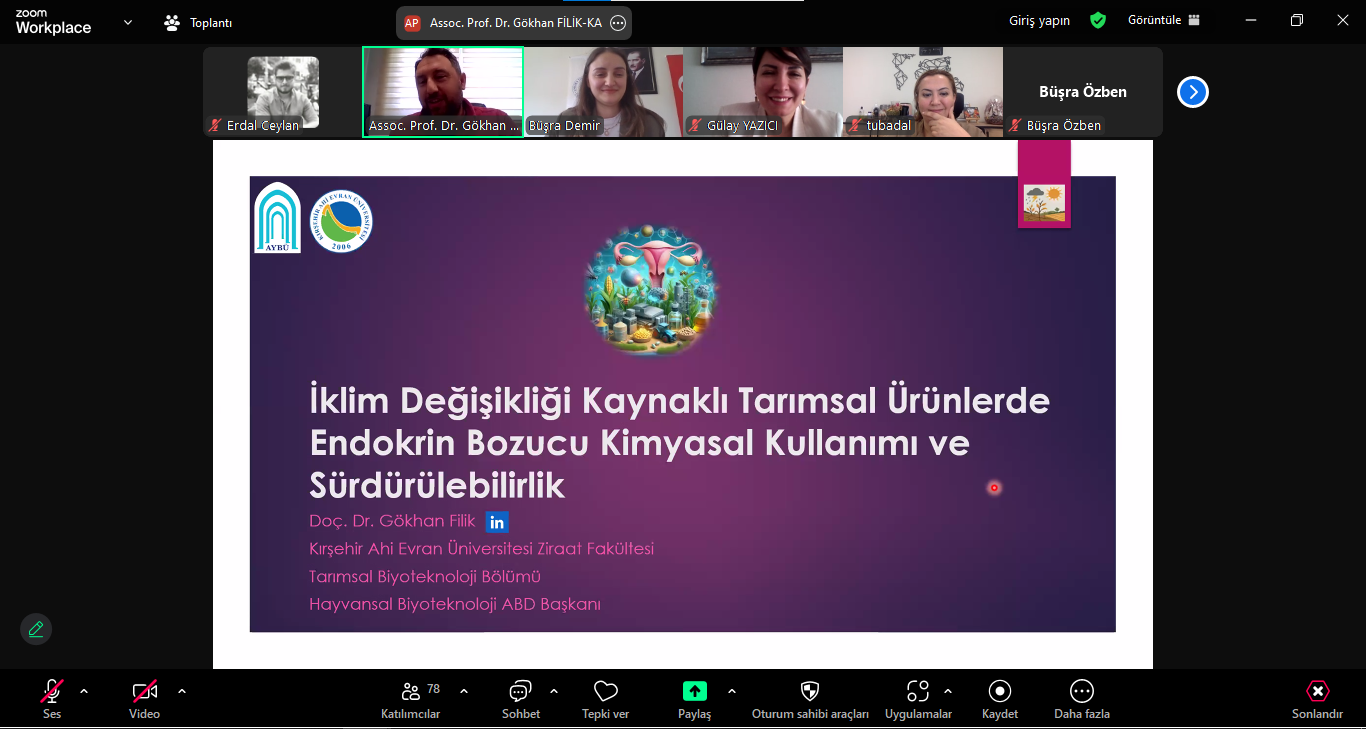Show next participants with blue arrow
Image resolution: width=1366 pixels, height=729 pixels.
pos(1192,92)
